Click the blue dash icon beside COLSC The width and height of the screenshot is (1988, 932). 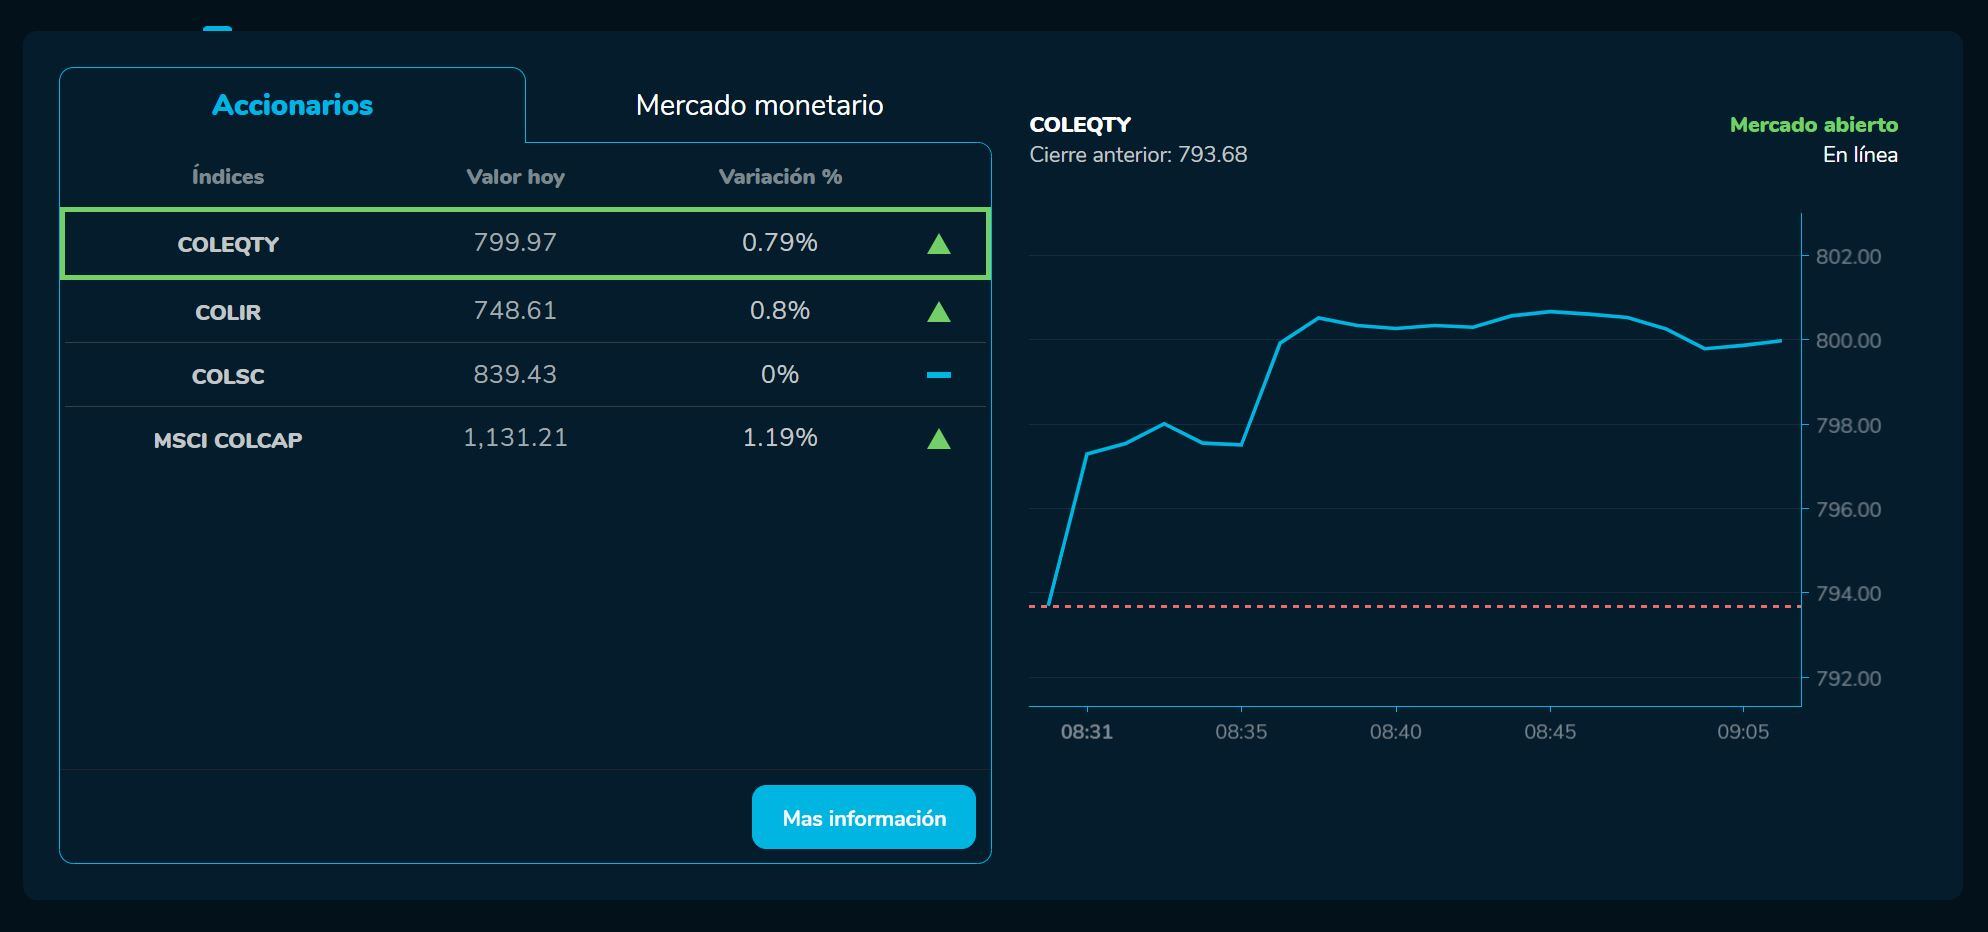(x=938, y=375)
